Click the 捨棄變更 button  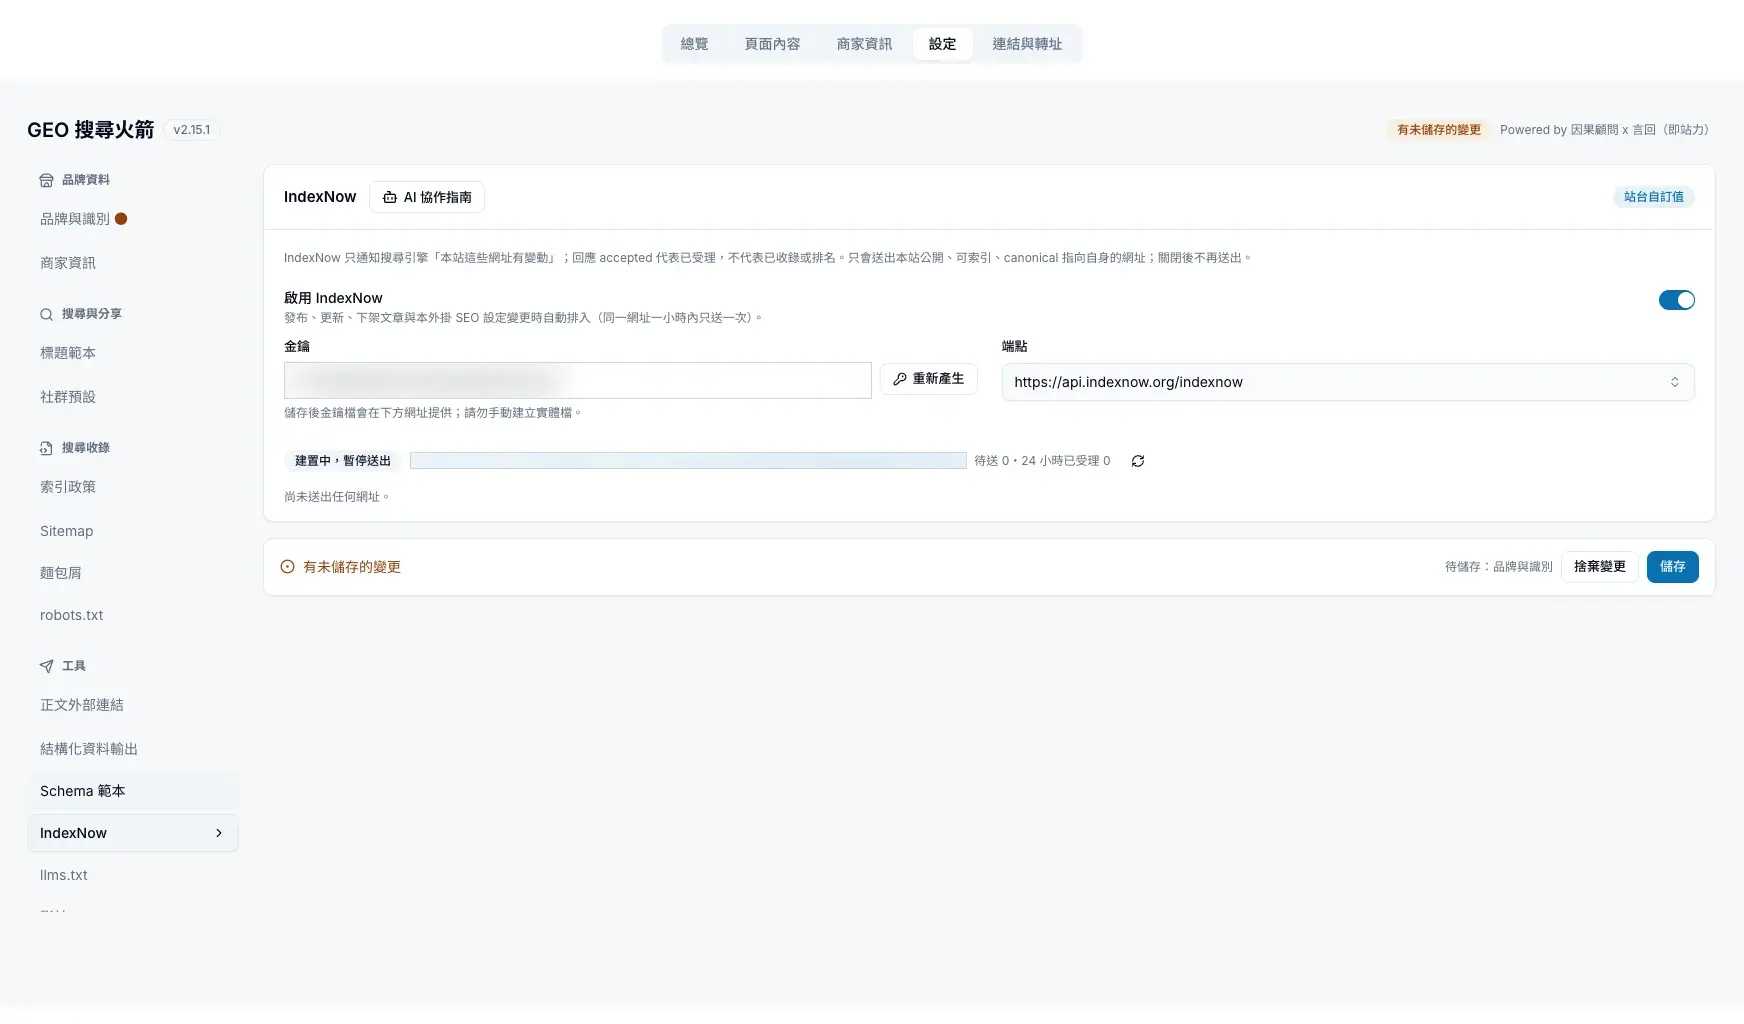click(1599, 567)
